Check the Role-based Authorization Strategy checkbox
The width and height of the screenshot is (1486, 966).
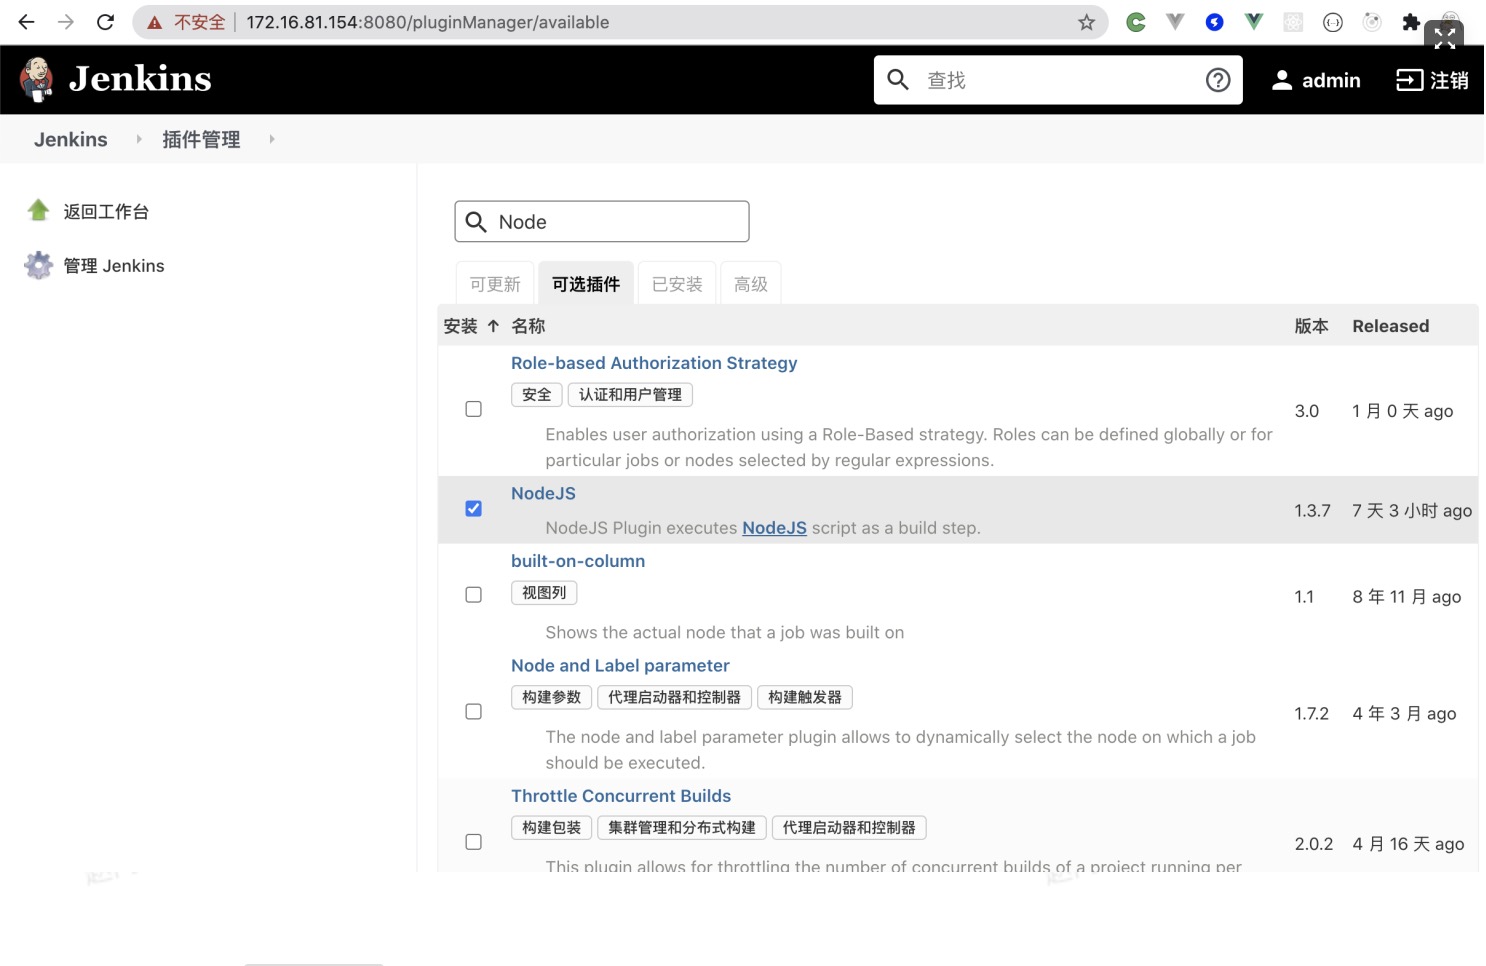(x=474, y=409)
